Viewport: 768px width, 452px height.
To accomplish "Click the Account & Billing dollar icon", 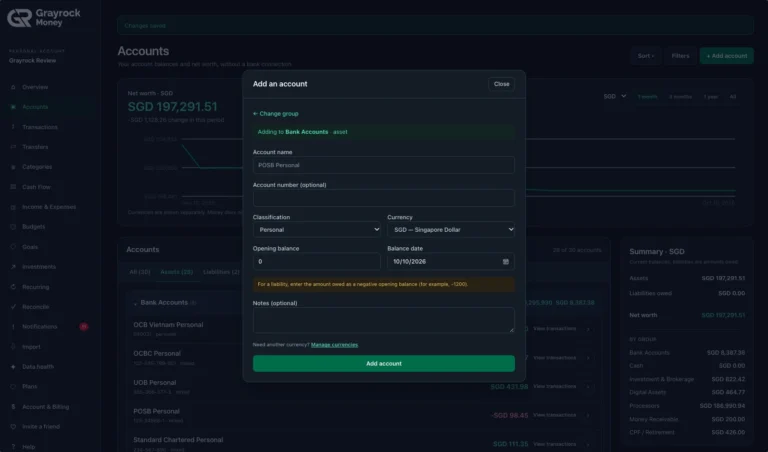I will tap(13, 407).
